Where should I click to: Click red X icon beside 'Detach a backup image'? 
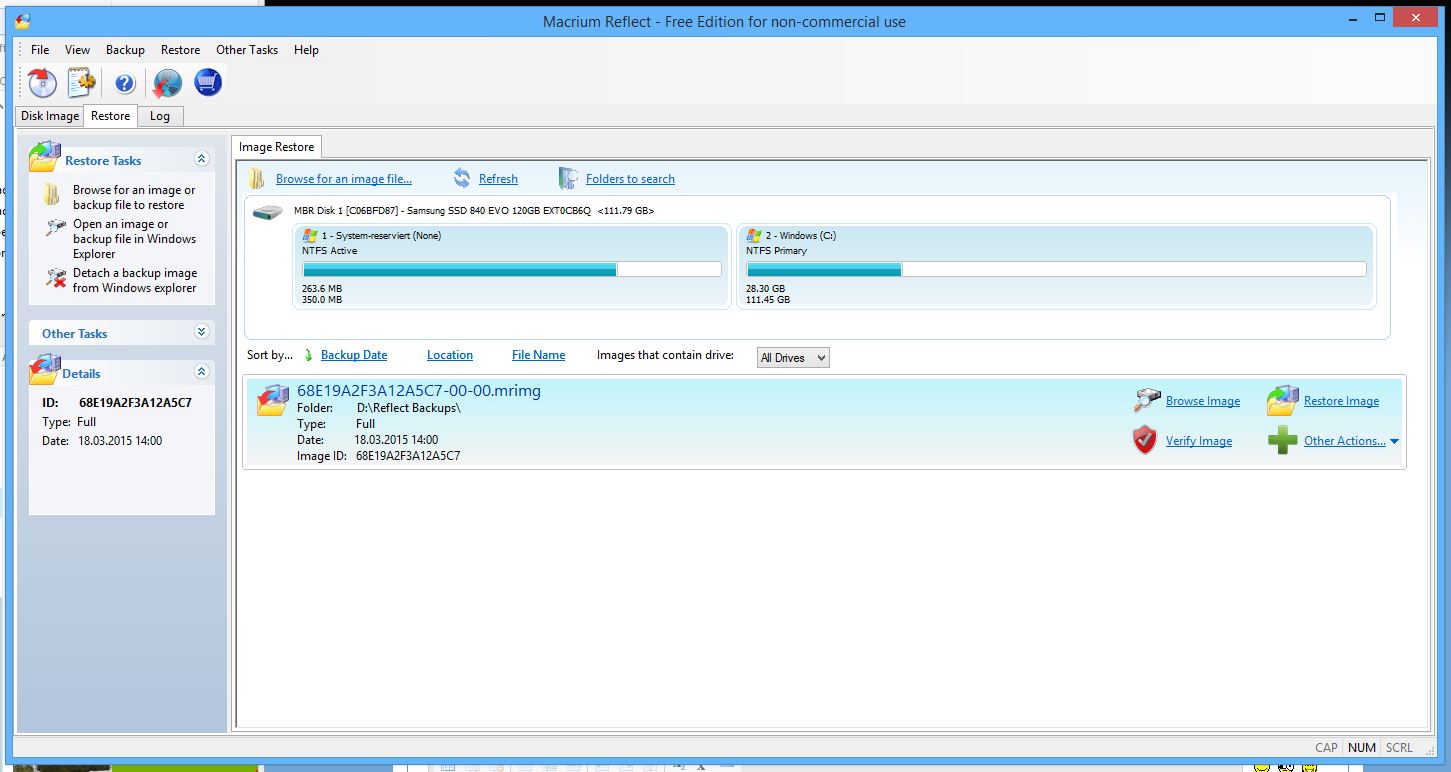[x=56, y=277]
